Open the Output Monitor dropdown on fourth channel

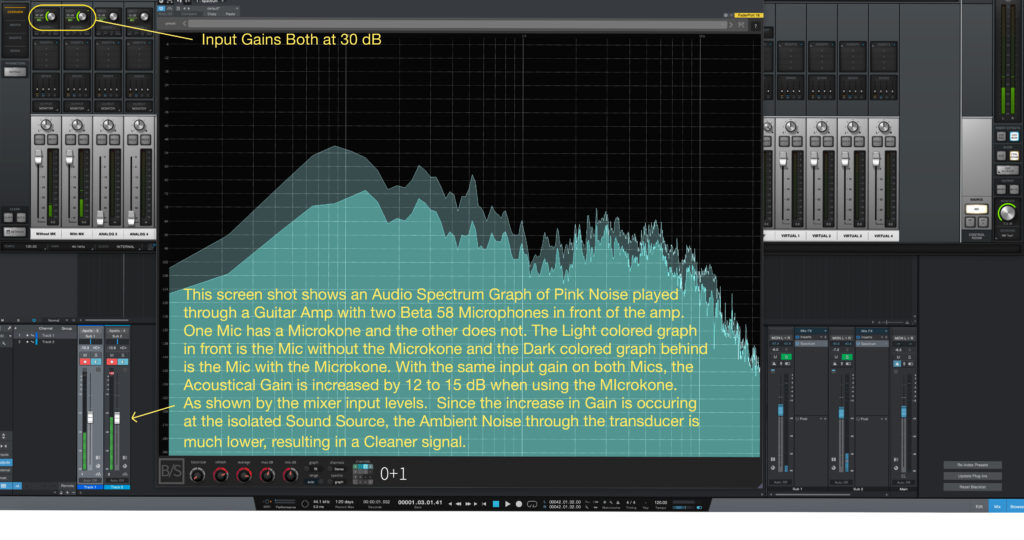(x=139, y=106)
